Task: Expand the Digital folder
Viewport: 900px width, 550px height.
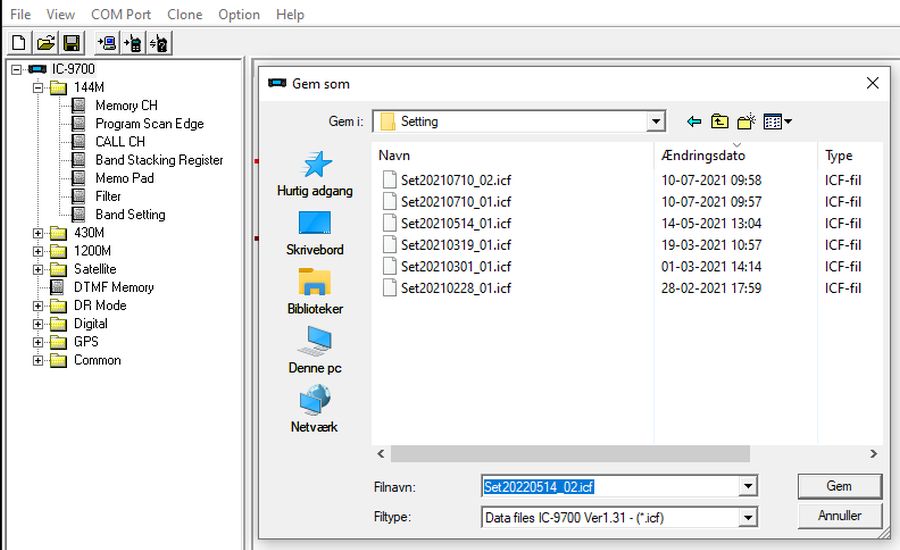Action: pyautogui.click(x=38, y=324)
